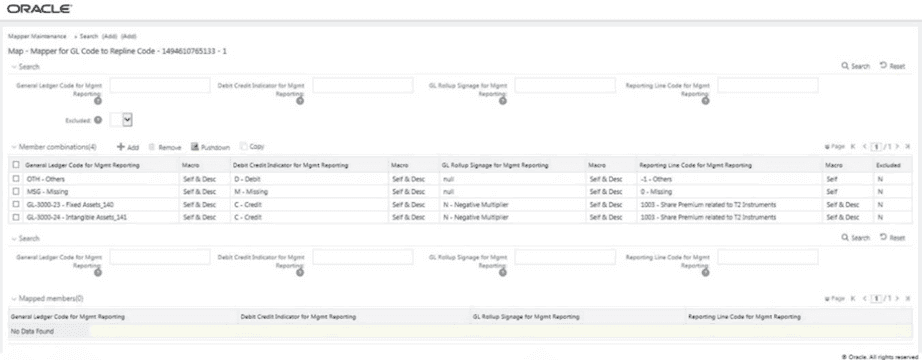
Task: Check the OTH - Others row checkbox
Action: click(x=16, y=179)
